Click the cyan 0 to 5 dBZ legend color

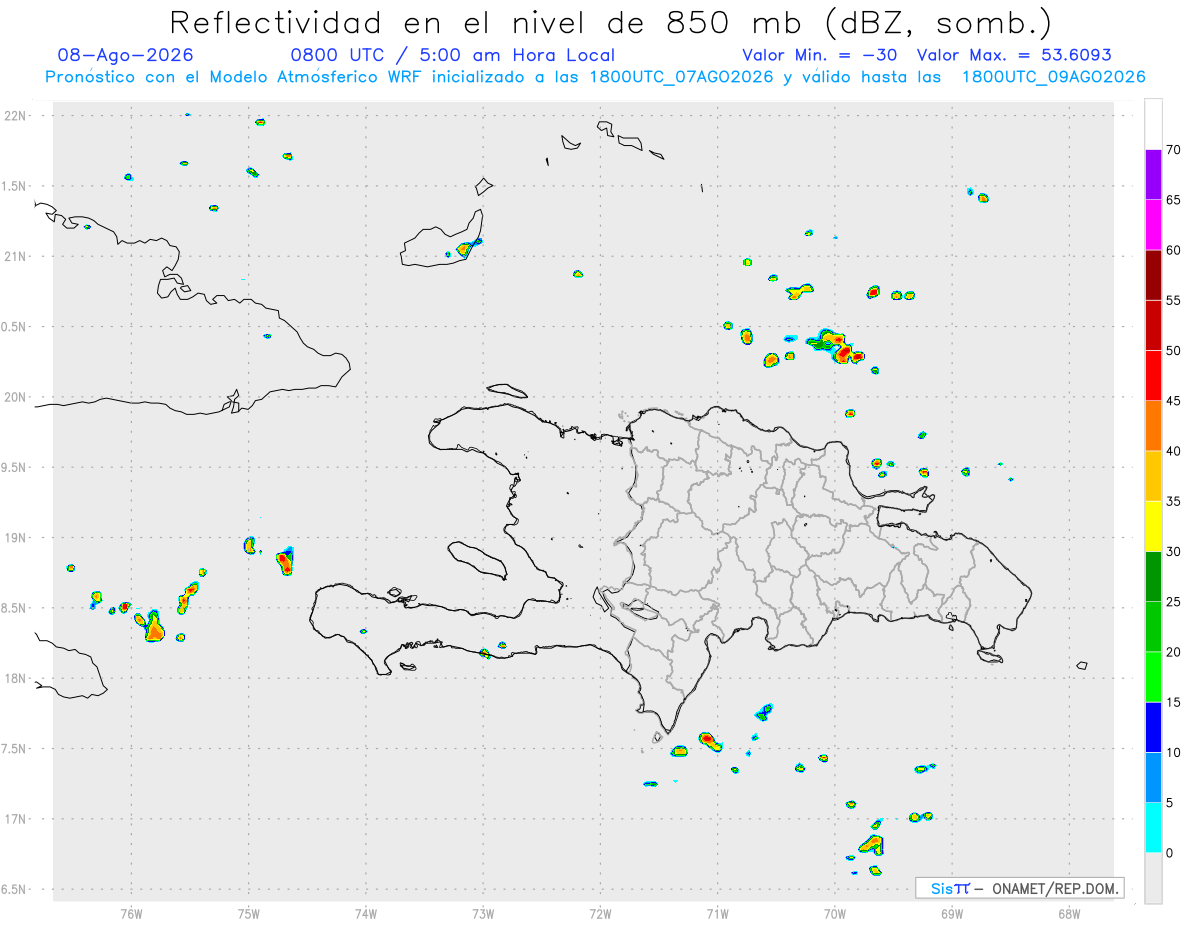1153,828
